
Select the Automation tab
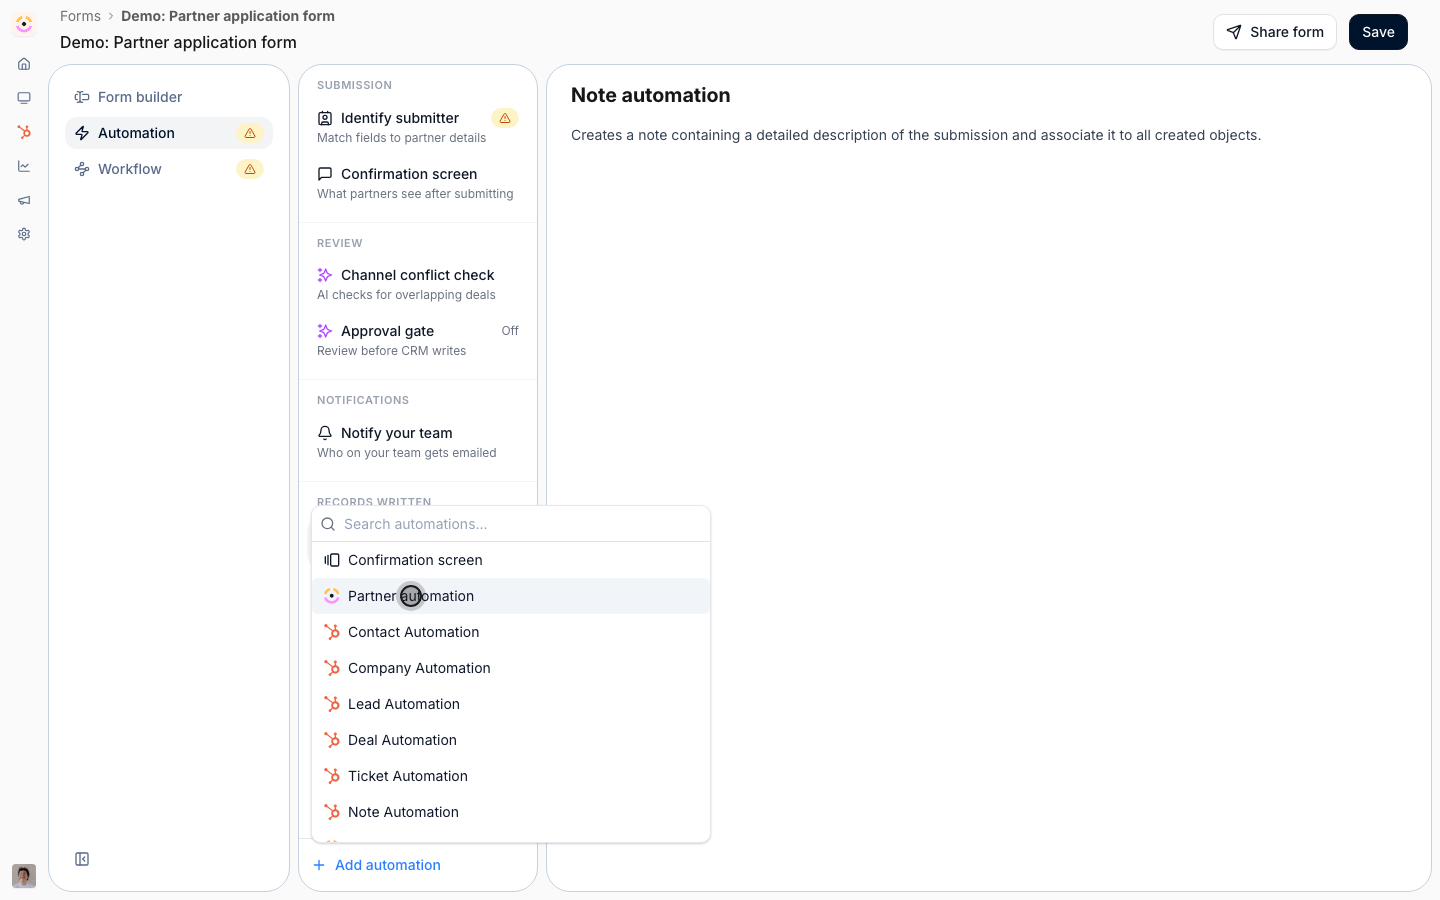point(169,133)
